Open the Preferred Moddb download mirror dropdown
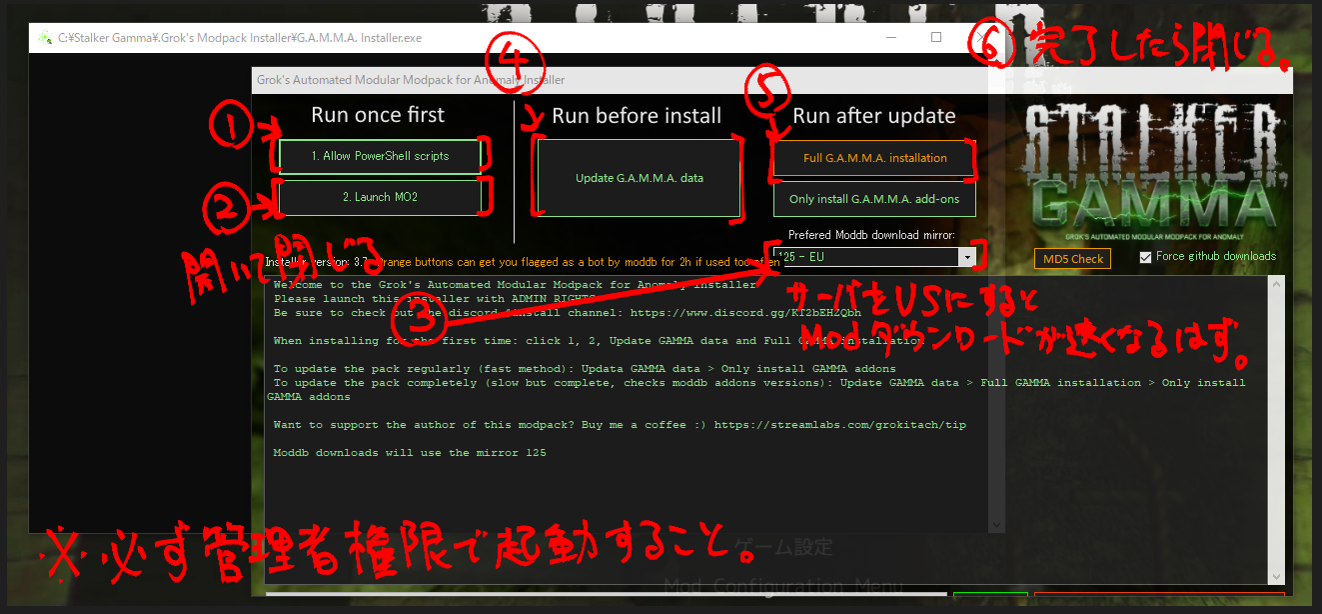Screen dimensions: 1322x614 tap(966, 258)
